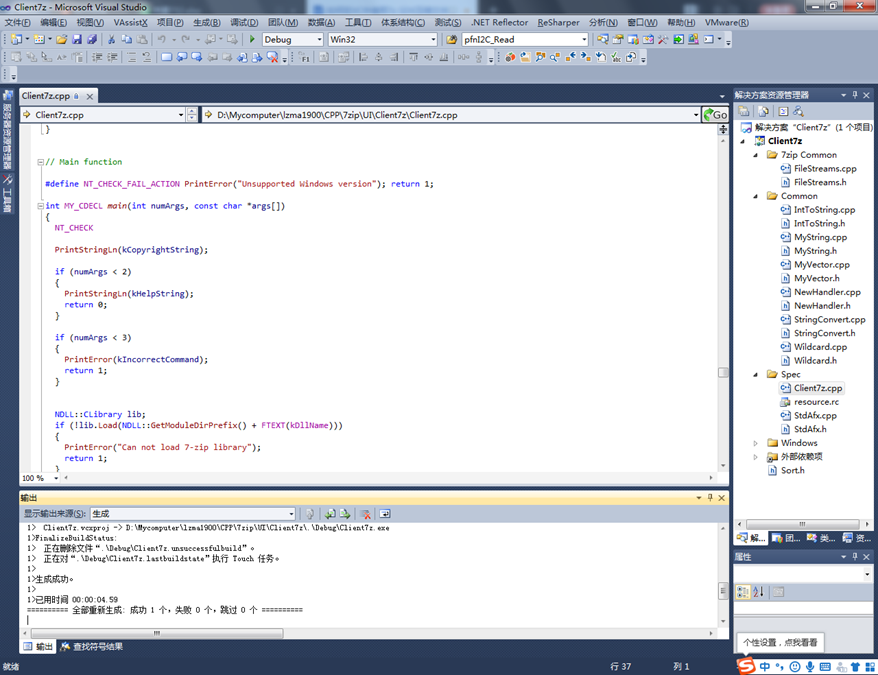Click the Sogou microphone voice input icon
The width and height of the screenshot is (878, 675).
coord(810,667)
